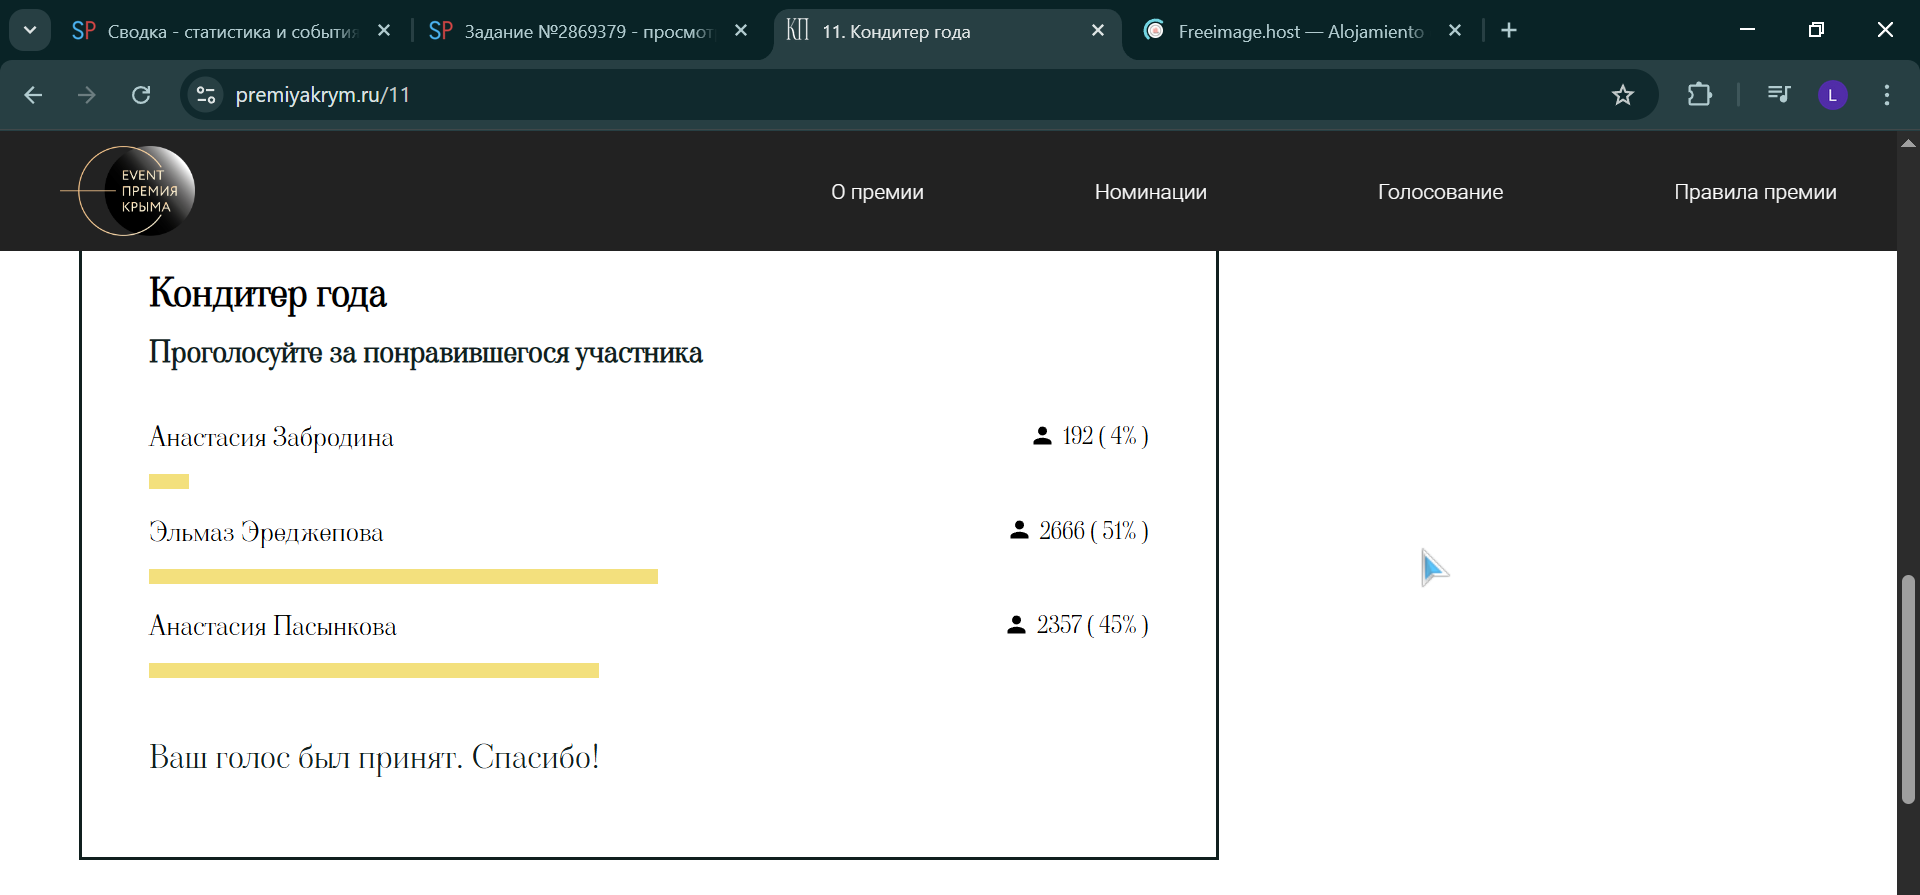Open the Extensions puzzle icon
The width and height of the screenshot is (1920, 895).
tap(1699, 95)
